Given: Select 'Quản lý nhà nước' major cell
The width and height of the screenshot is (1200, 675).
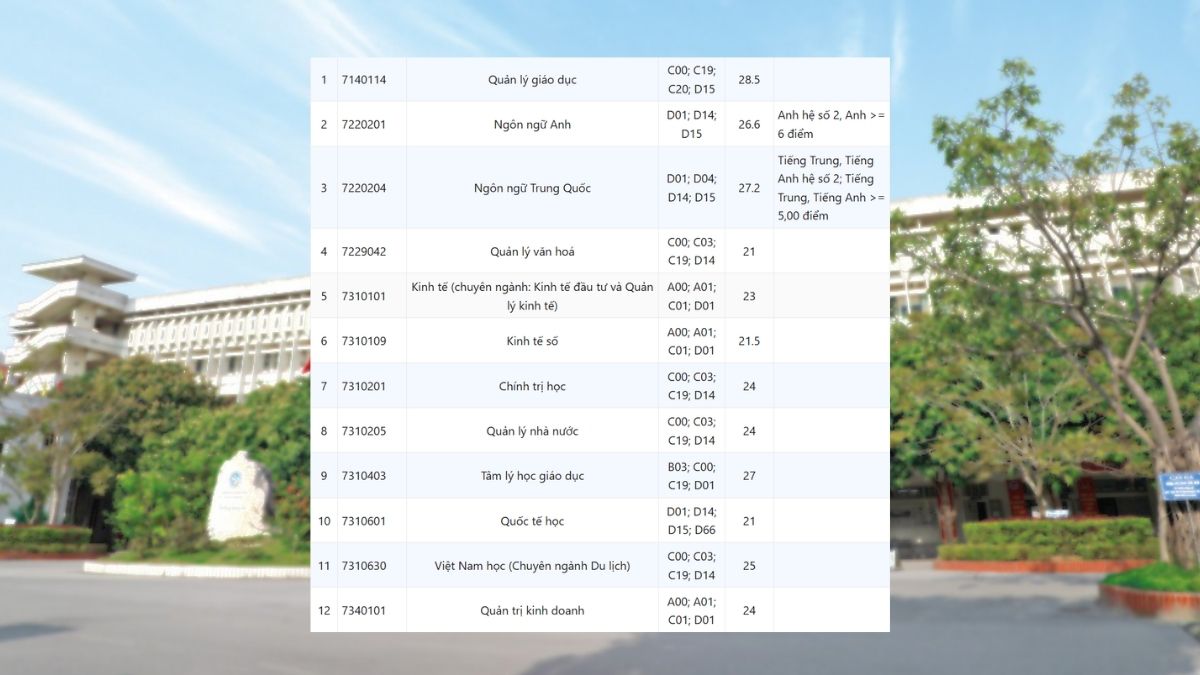Looking at the screenshot, I should [x=532, y=431].
